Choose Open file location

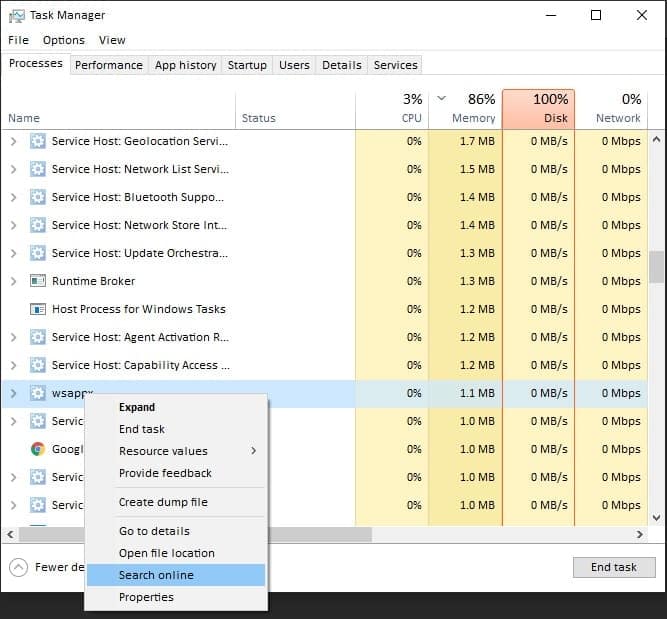(176, 553)
